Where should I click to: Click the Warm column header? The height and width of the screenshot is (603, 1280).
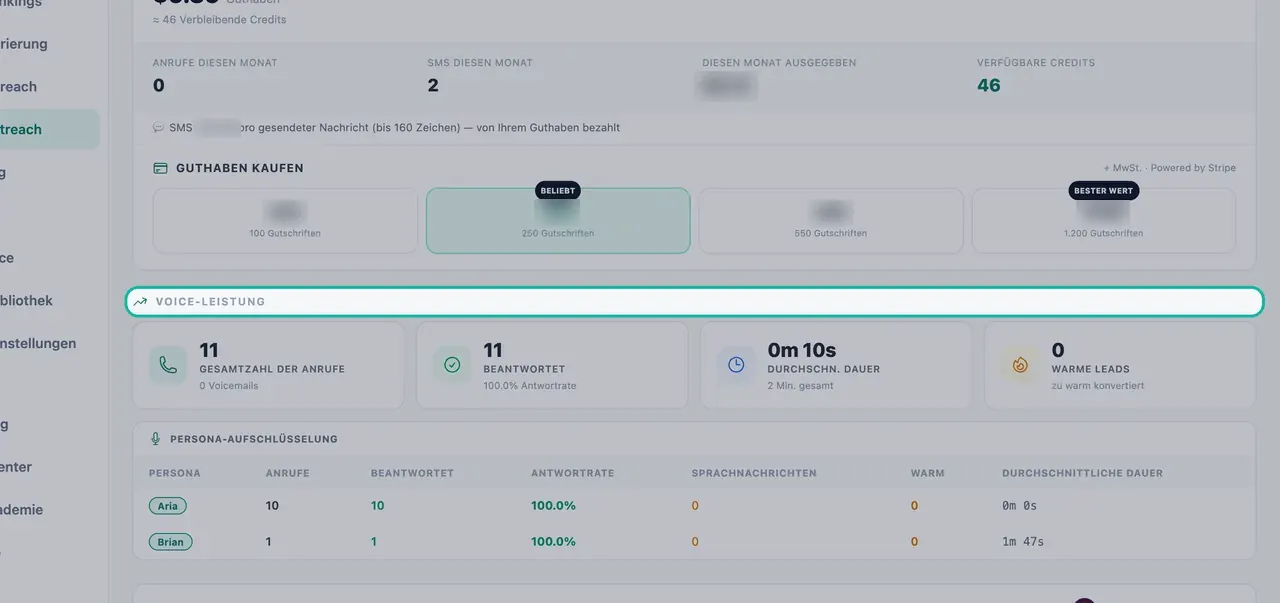click(928, 473)
